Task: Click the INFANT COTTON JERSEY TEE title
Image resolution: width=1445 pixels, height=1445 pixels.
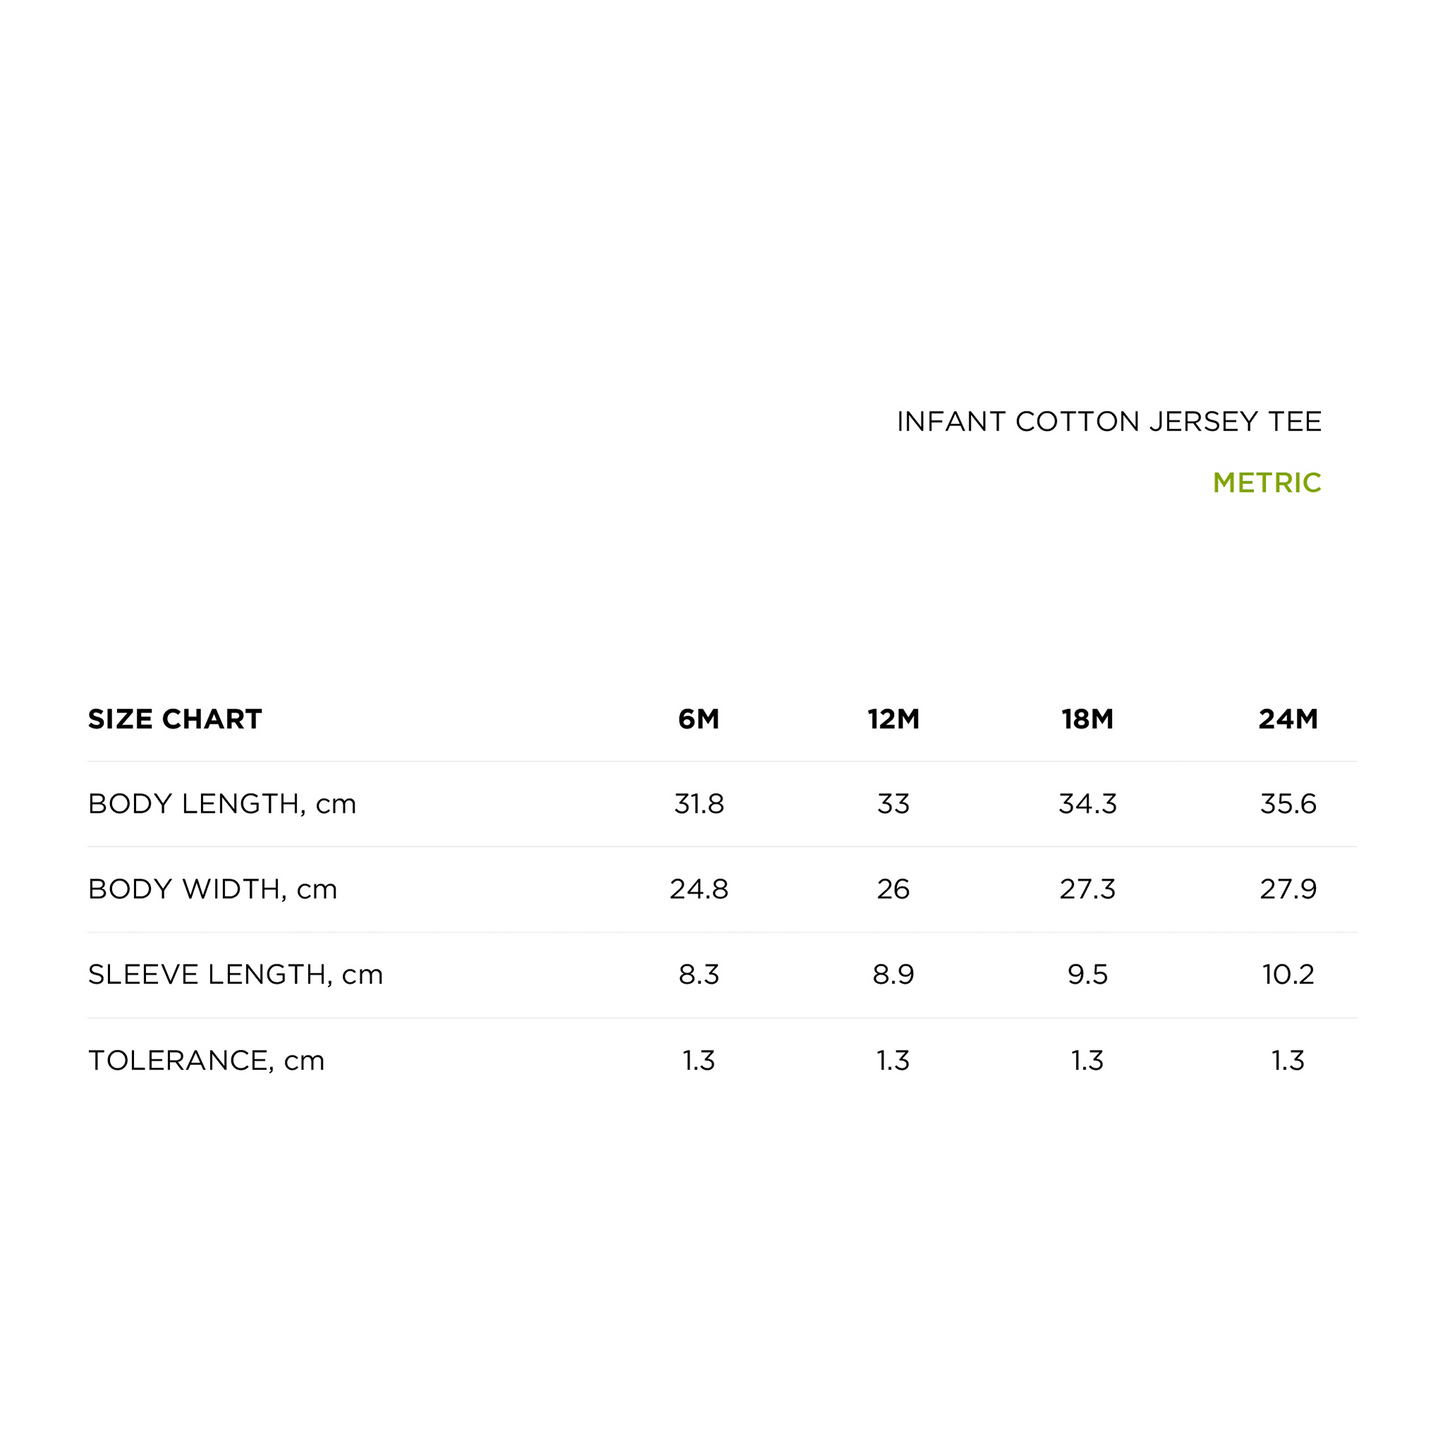Action: 1108,422
